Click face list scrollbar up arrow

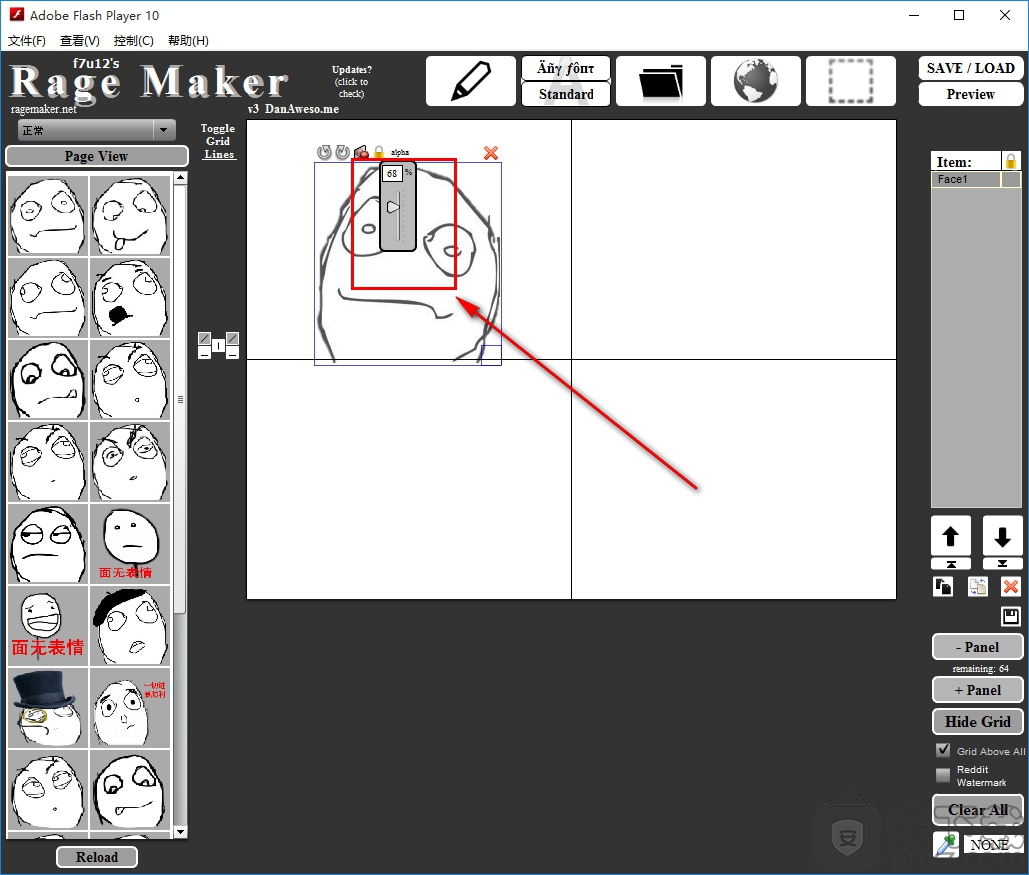(x=180, y=178)
